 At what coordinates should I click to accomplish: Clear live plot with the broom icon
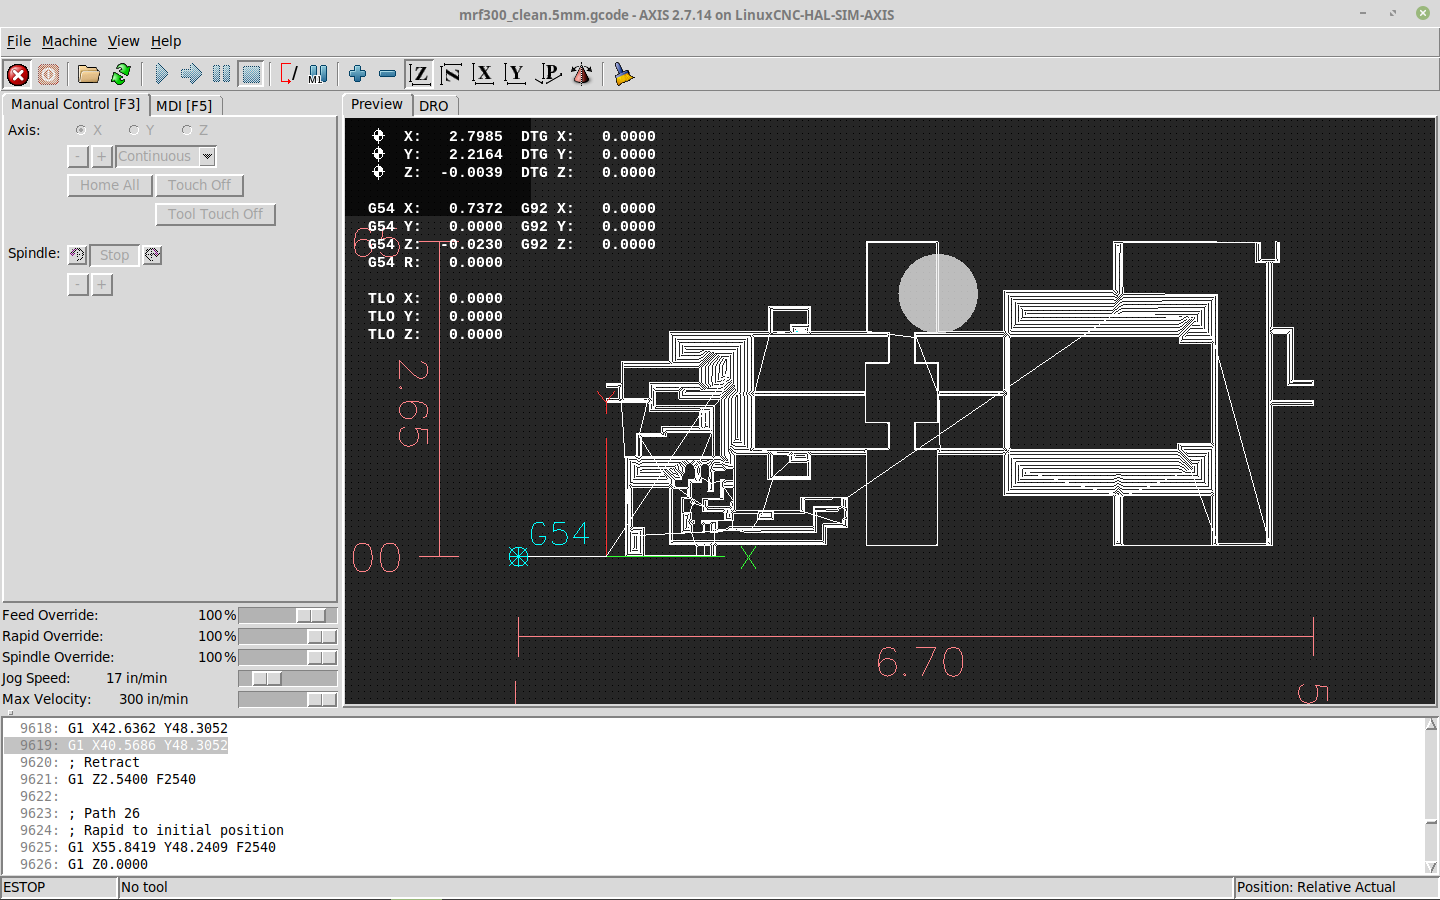click(x=623, y=74)
